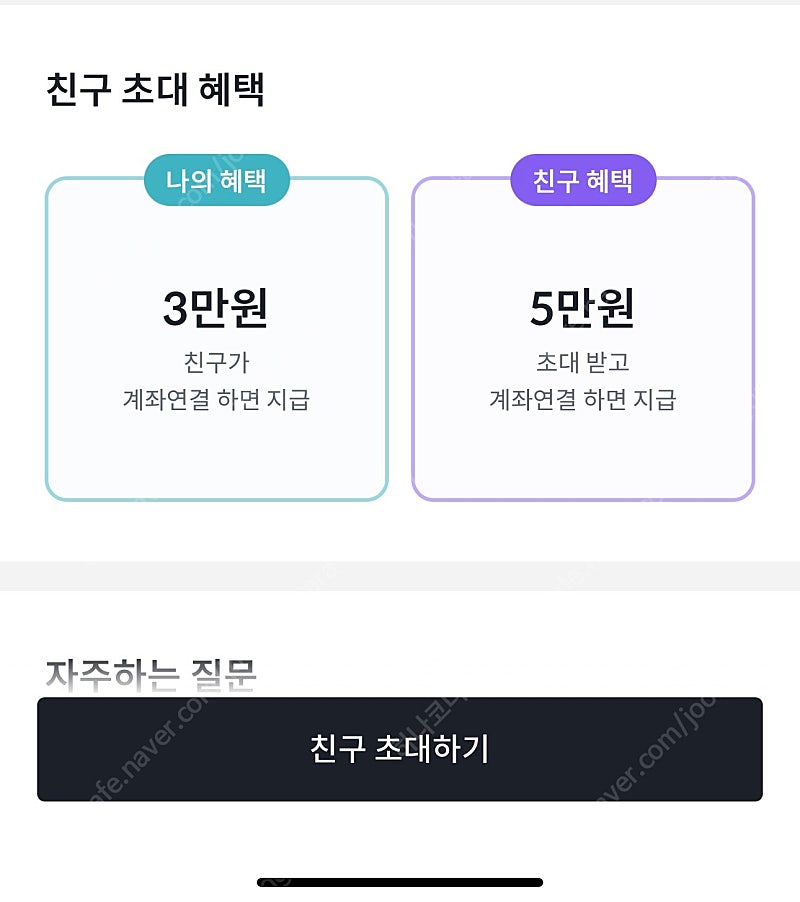This screenshot has height=902, width=800.
Task: Tap 친구가 계좌연결 하면 지급 description
Action: (x=217, y=381)
